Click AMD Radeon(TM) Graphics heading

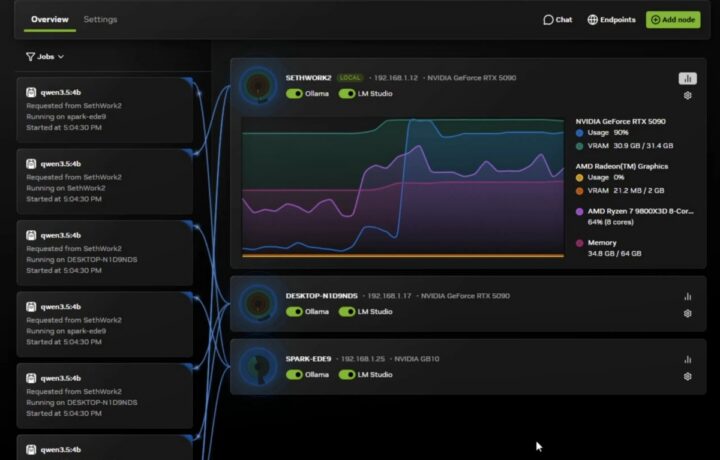coord(622,166)
